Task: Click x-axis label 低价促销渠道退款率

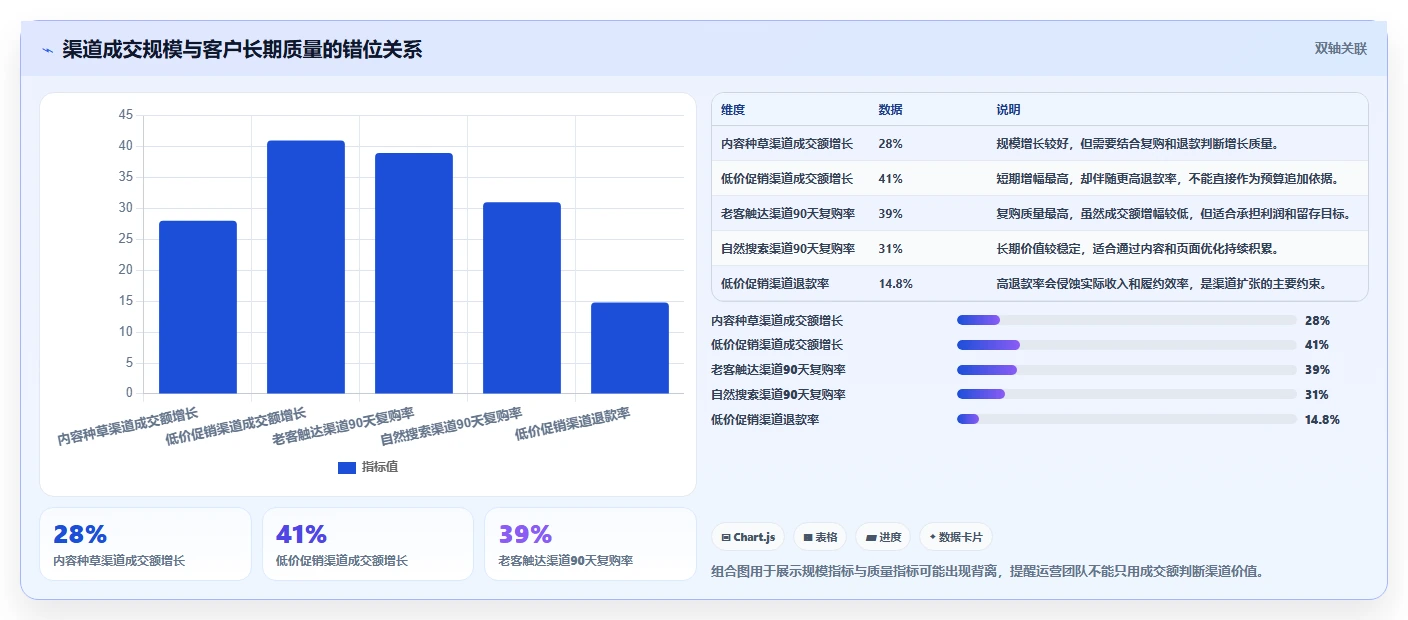Action: pyautogui.click(x=572, y=424)
